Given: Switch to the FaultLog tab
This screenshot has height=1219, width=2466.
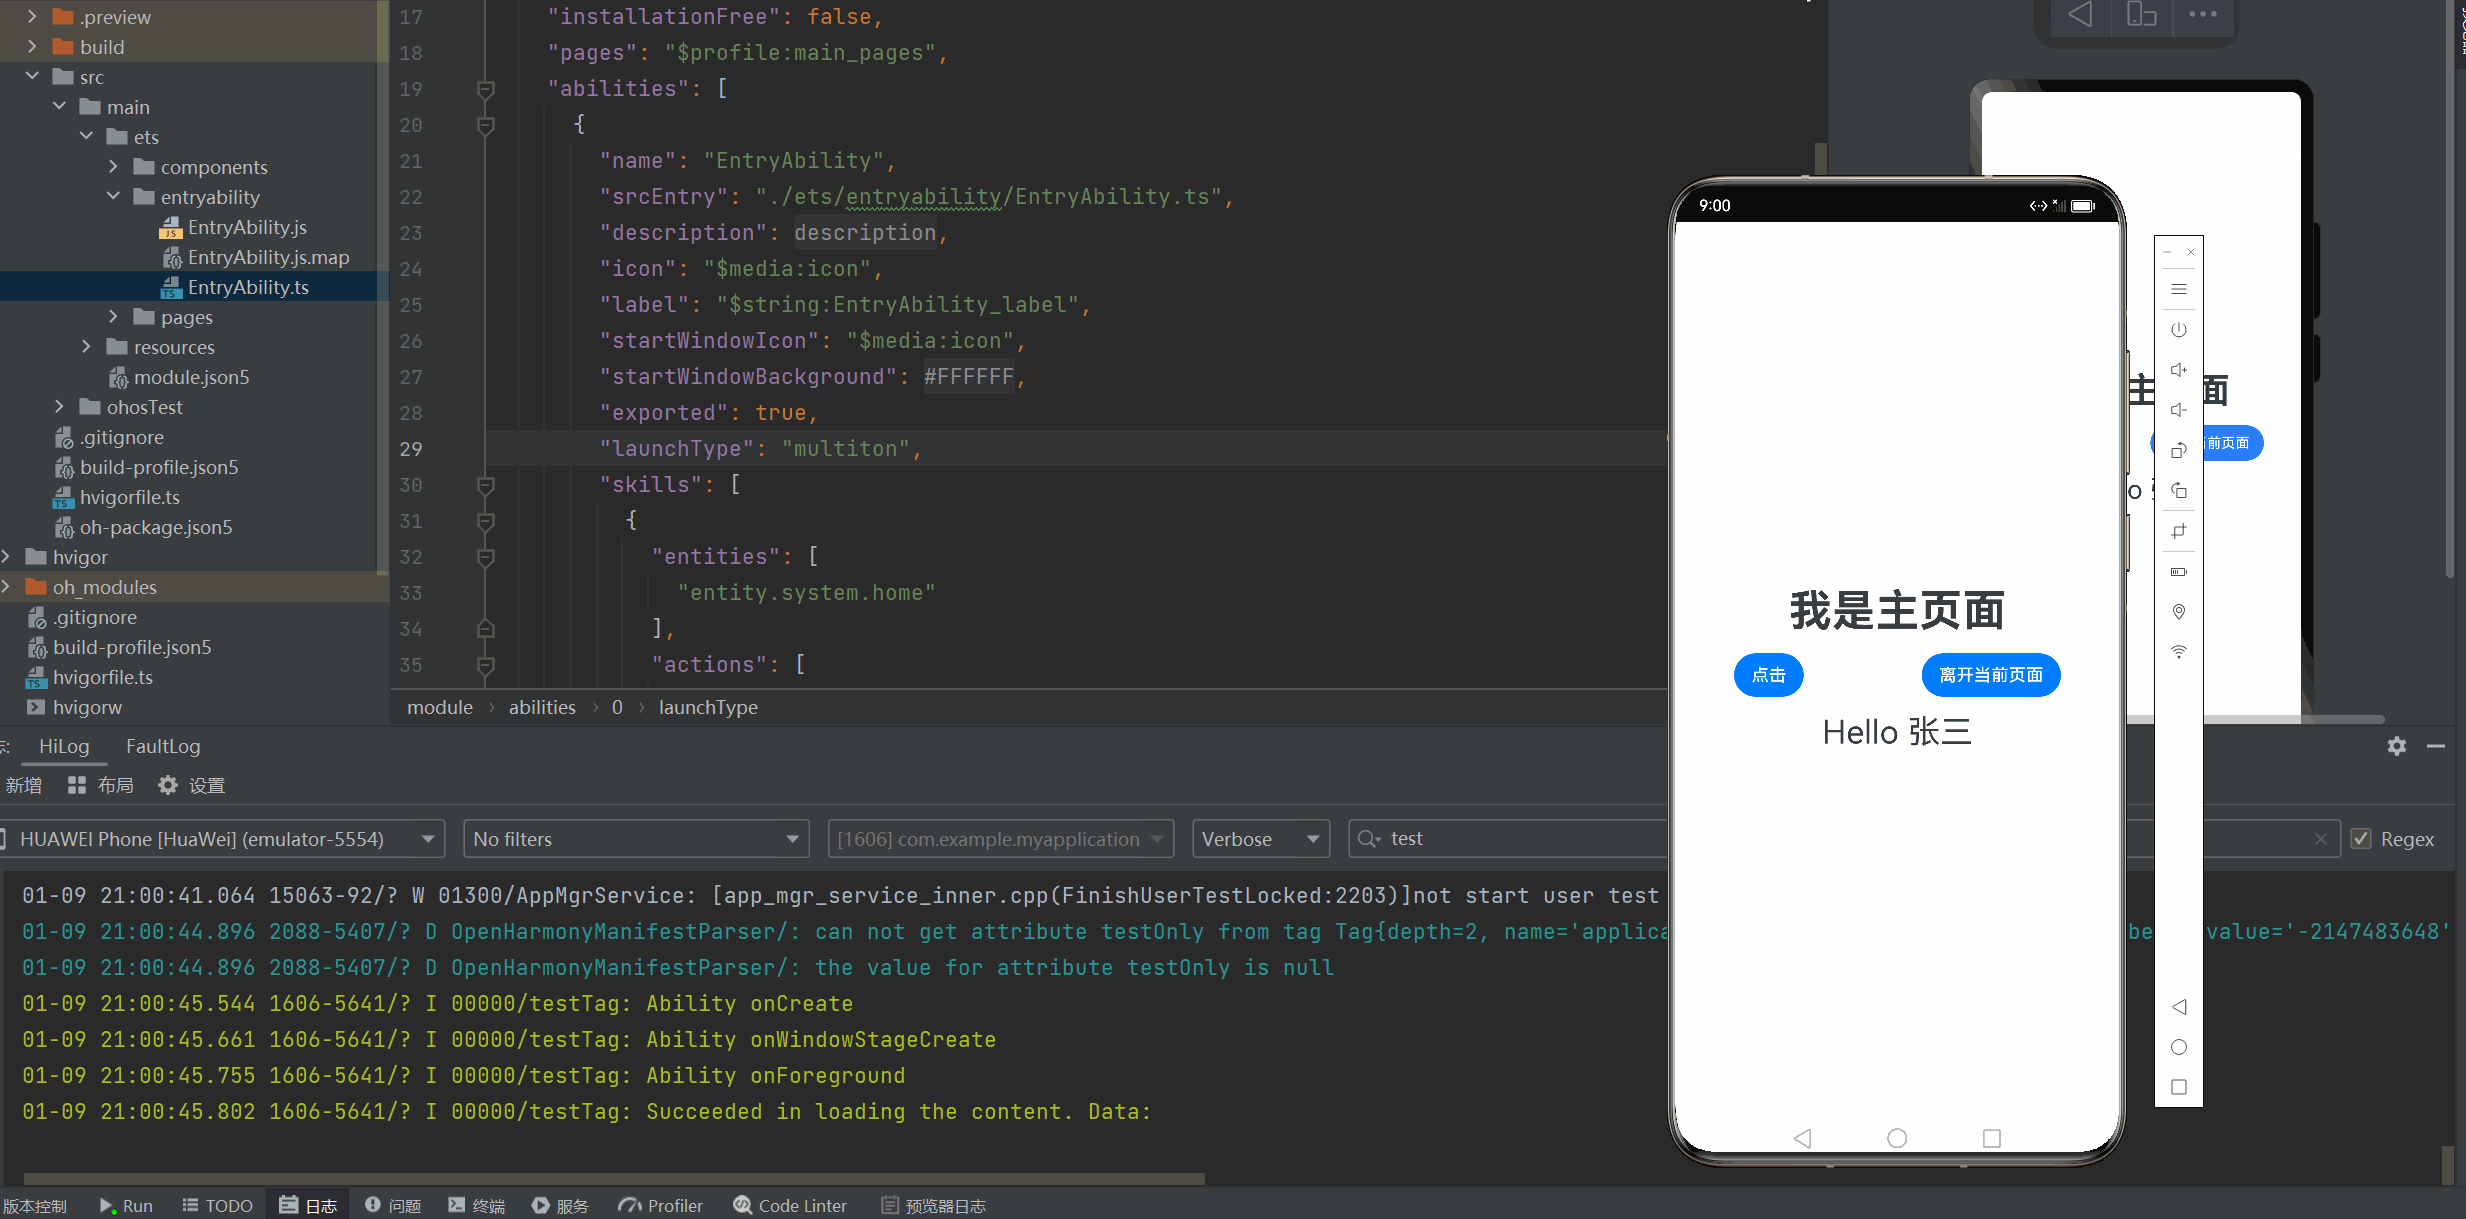Looking at the screenshot, I should [163, 746].
